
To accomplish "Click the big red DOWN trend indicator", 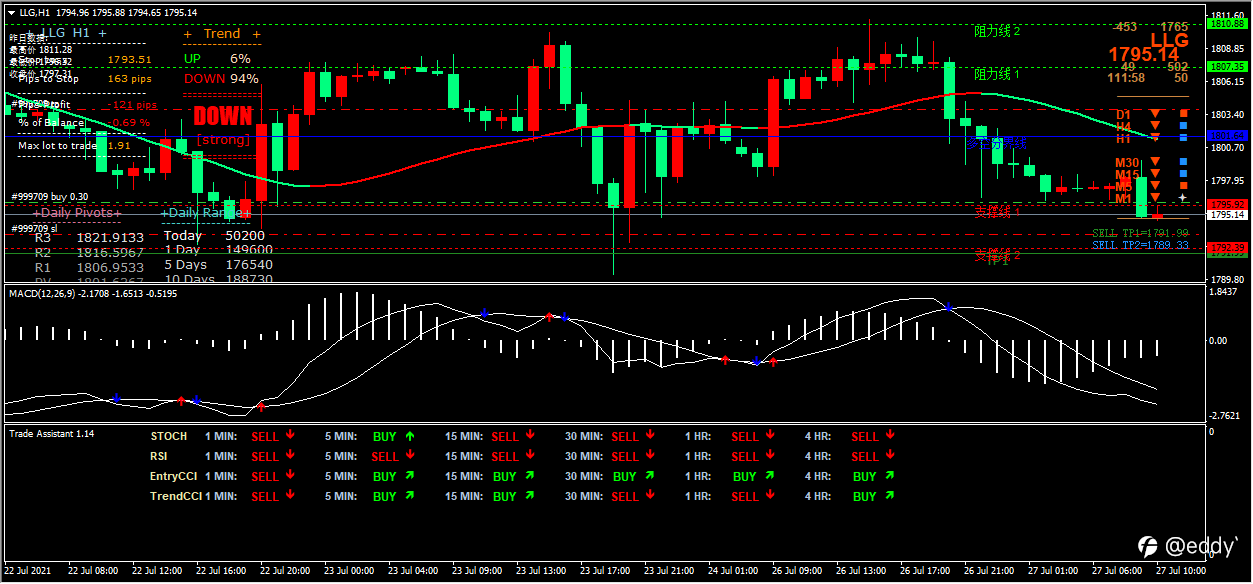I will tap(222, 116).
